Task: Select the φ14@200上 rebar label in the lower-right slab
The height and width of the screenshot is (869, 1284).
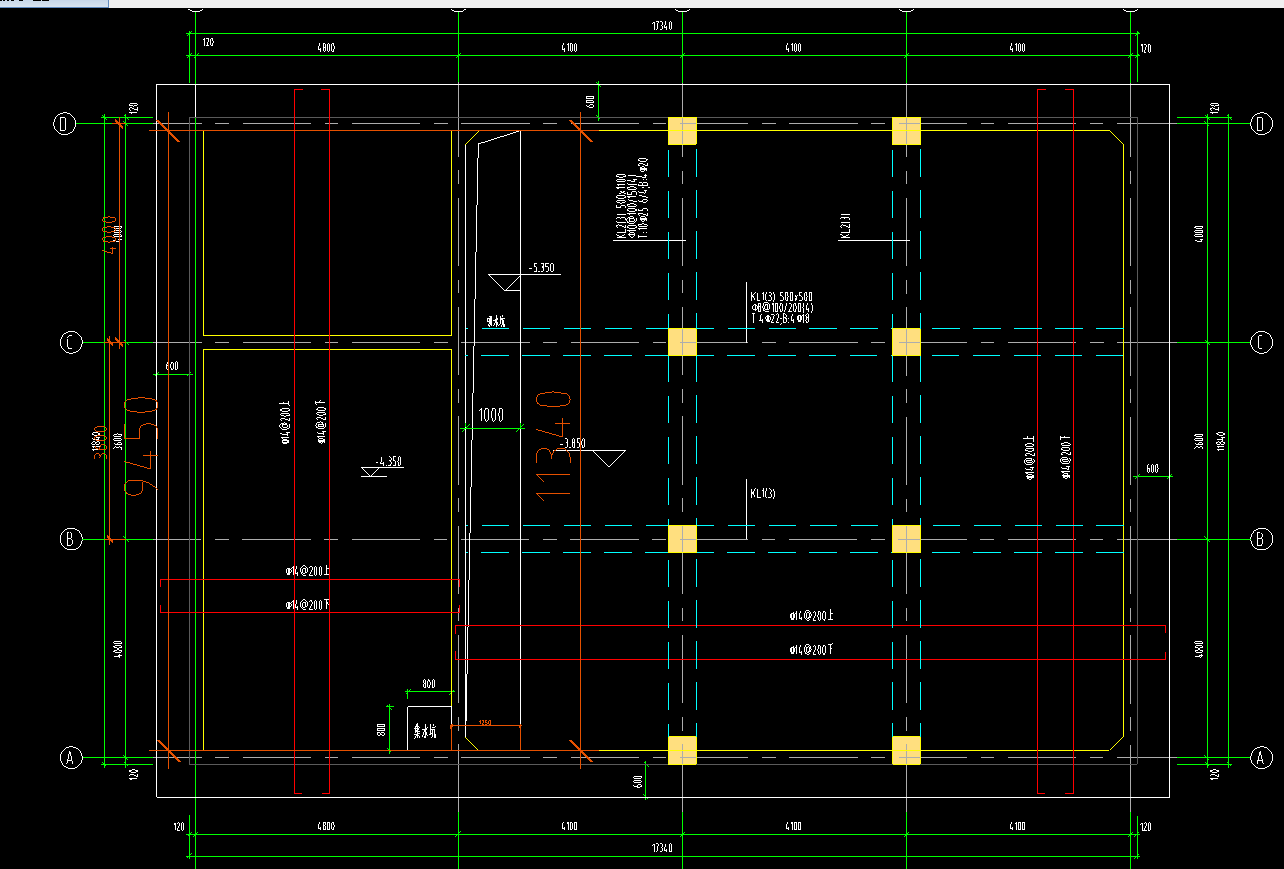Action: tap(811, 617)
